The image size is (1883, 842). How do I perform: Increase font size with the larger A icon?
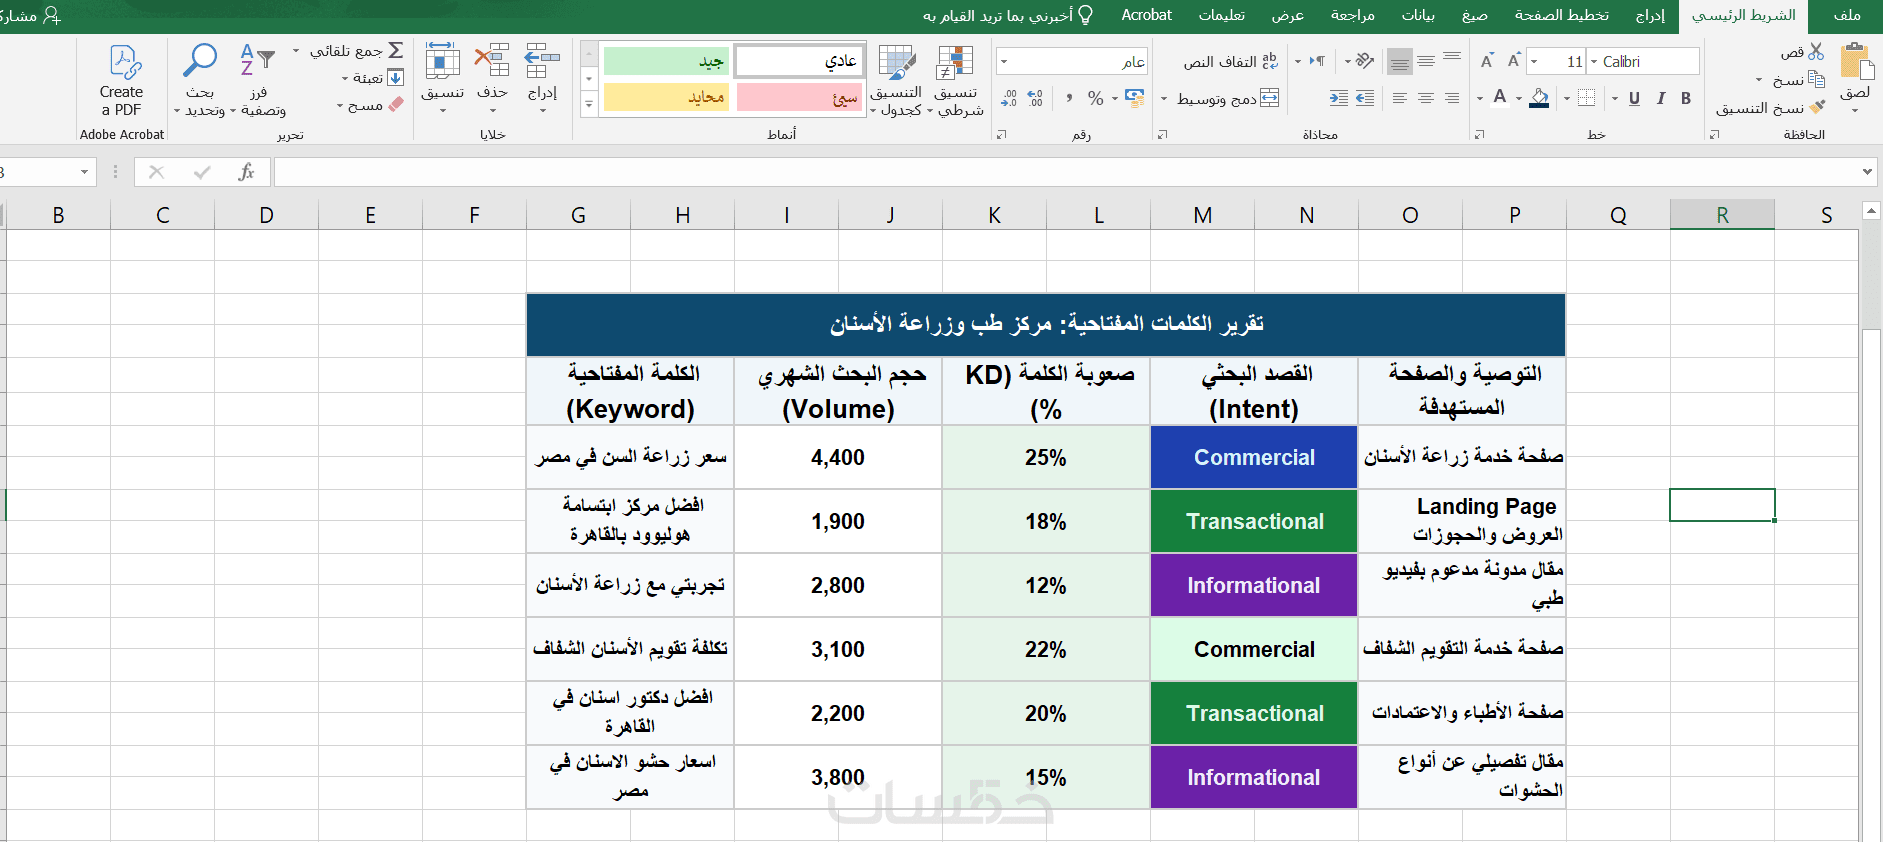coord(1514,61)
